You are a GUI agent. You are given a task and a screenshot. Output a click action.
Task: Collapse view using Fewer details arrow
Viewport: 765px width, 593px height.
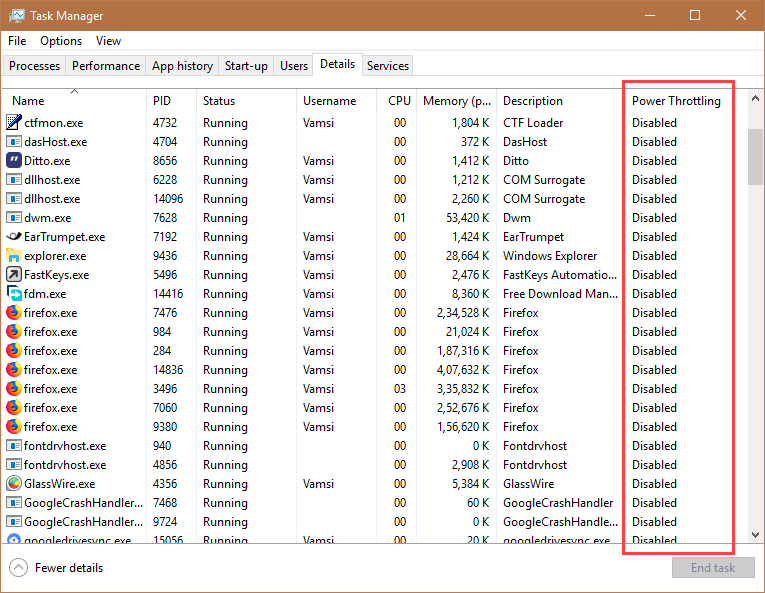tap(18, 568)
